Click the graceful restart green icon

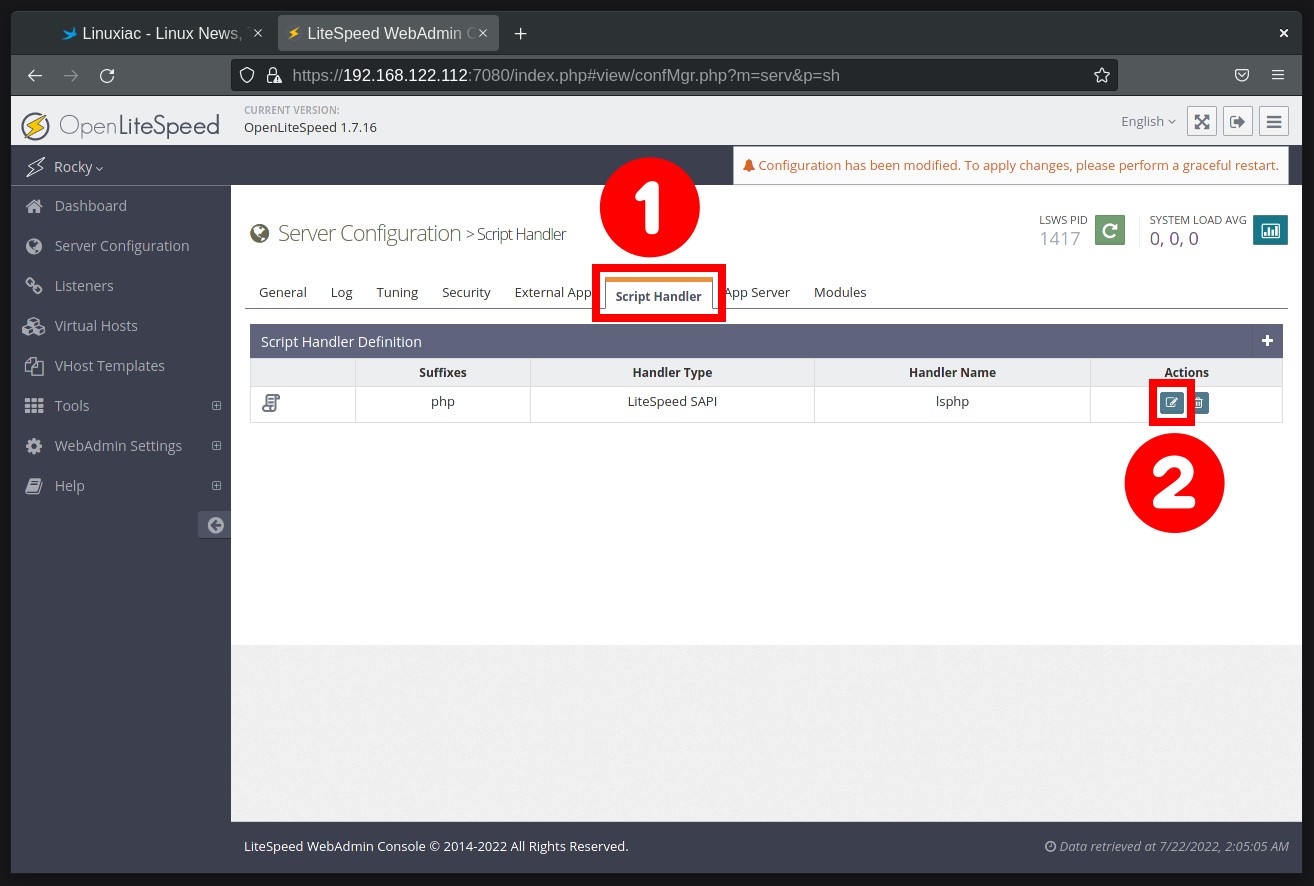[x=1110, y=230]
